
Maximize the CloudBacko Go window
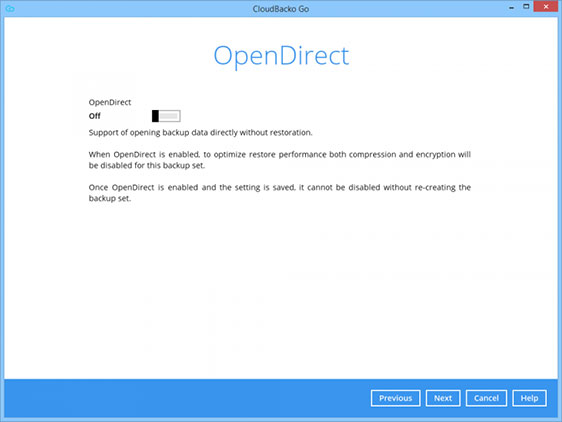[x=526, y=7]
